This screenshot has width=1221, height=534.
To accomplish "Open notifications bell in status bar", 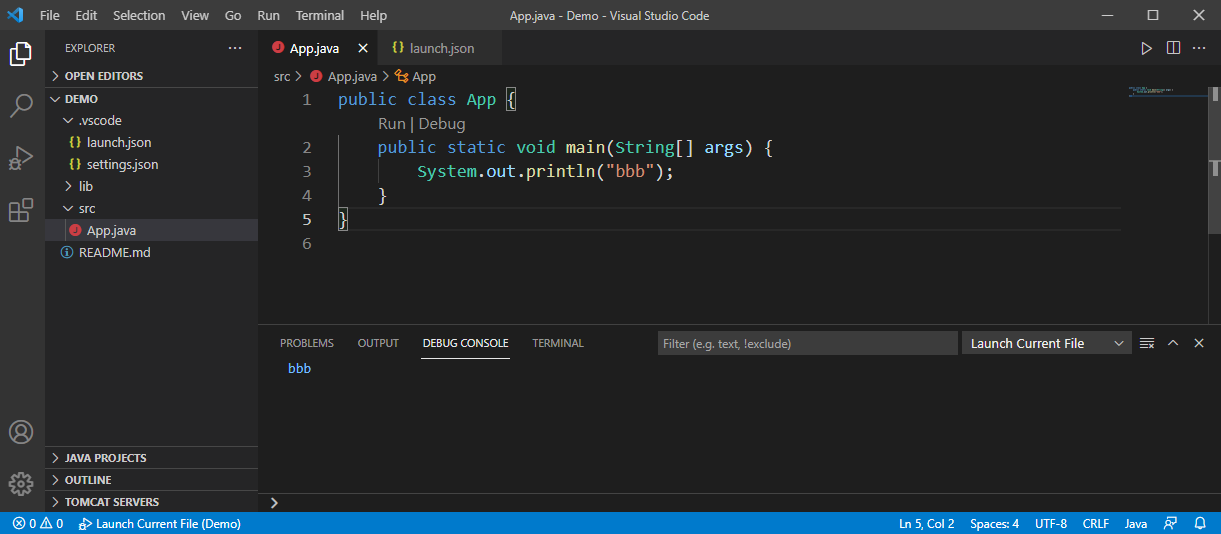I will pos(1200,523).
